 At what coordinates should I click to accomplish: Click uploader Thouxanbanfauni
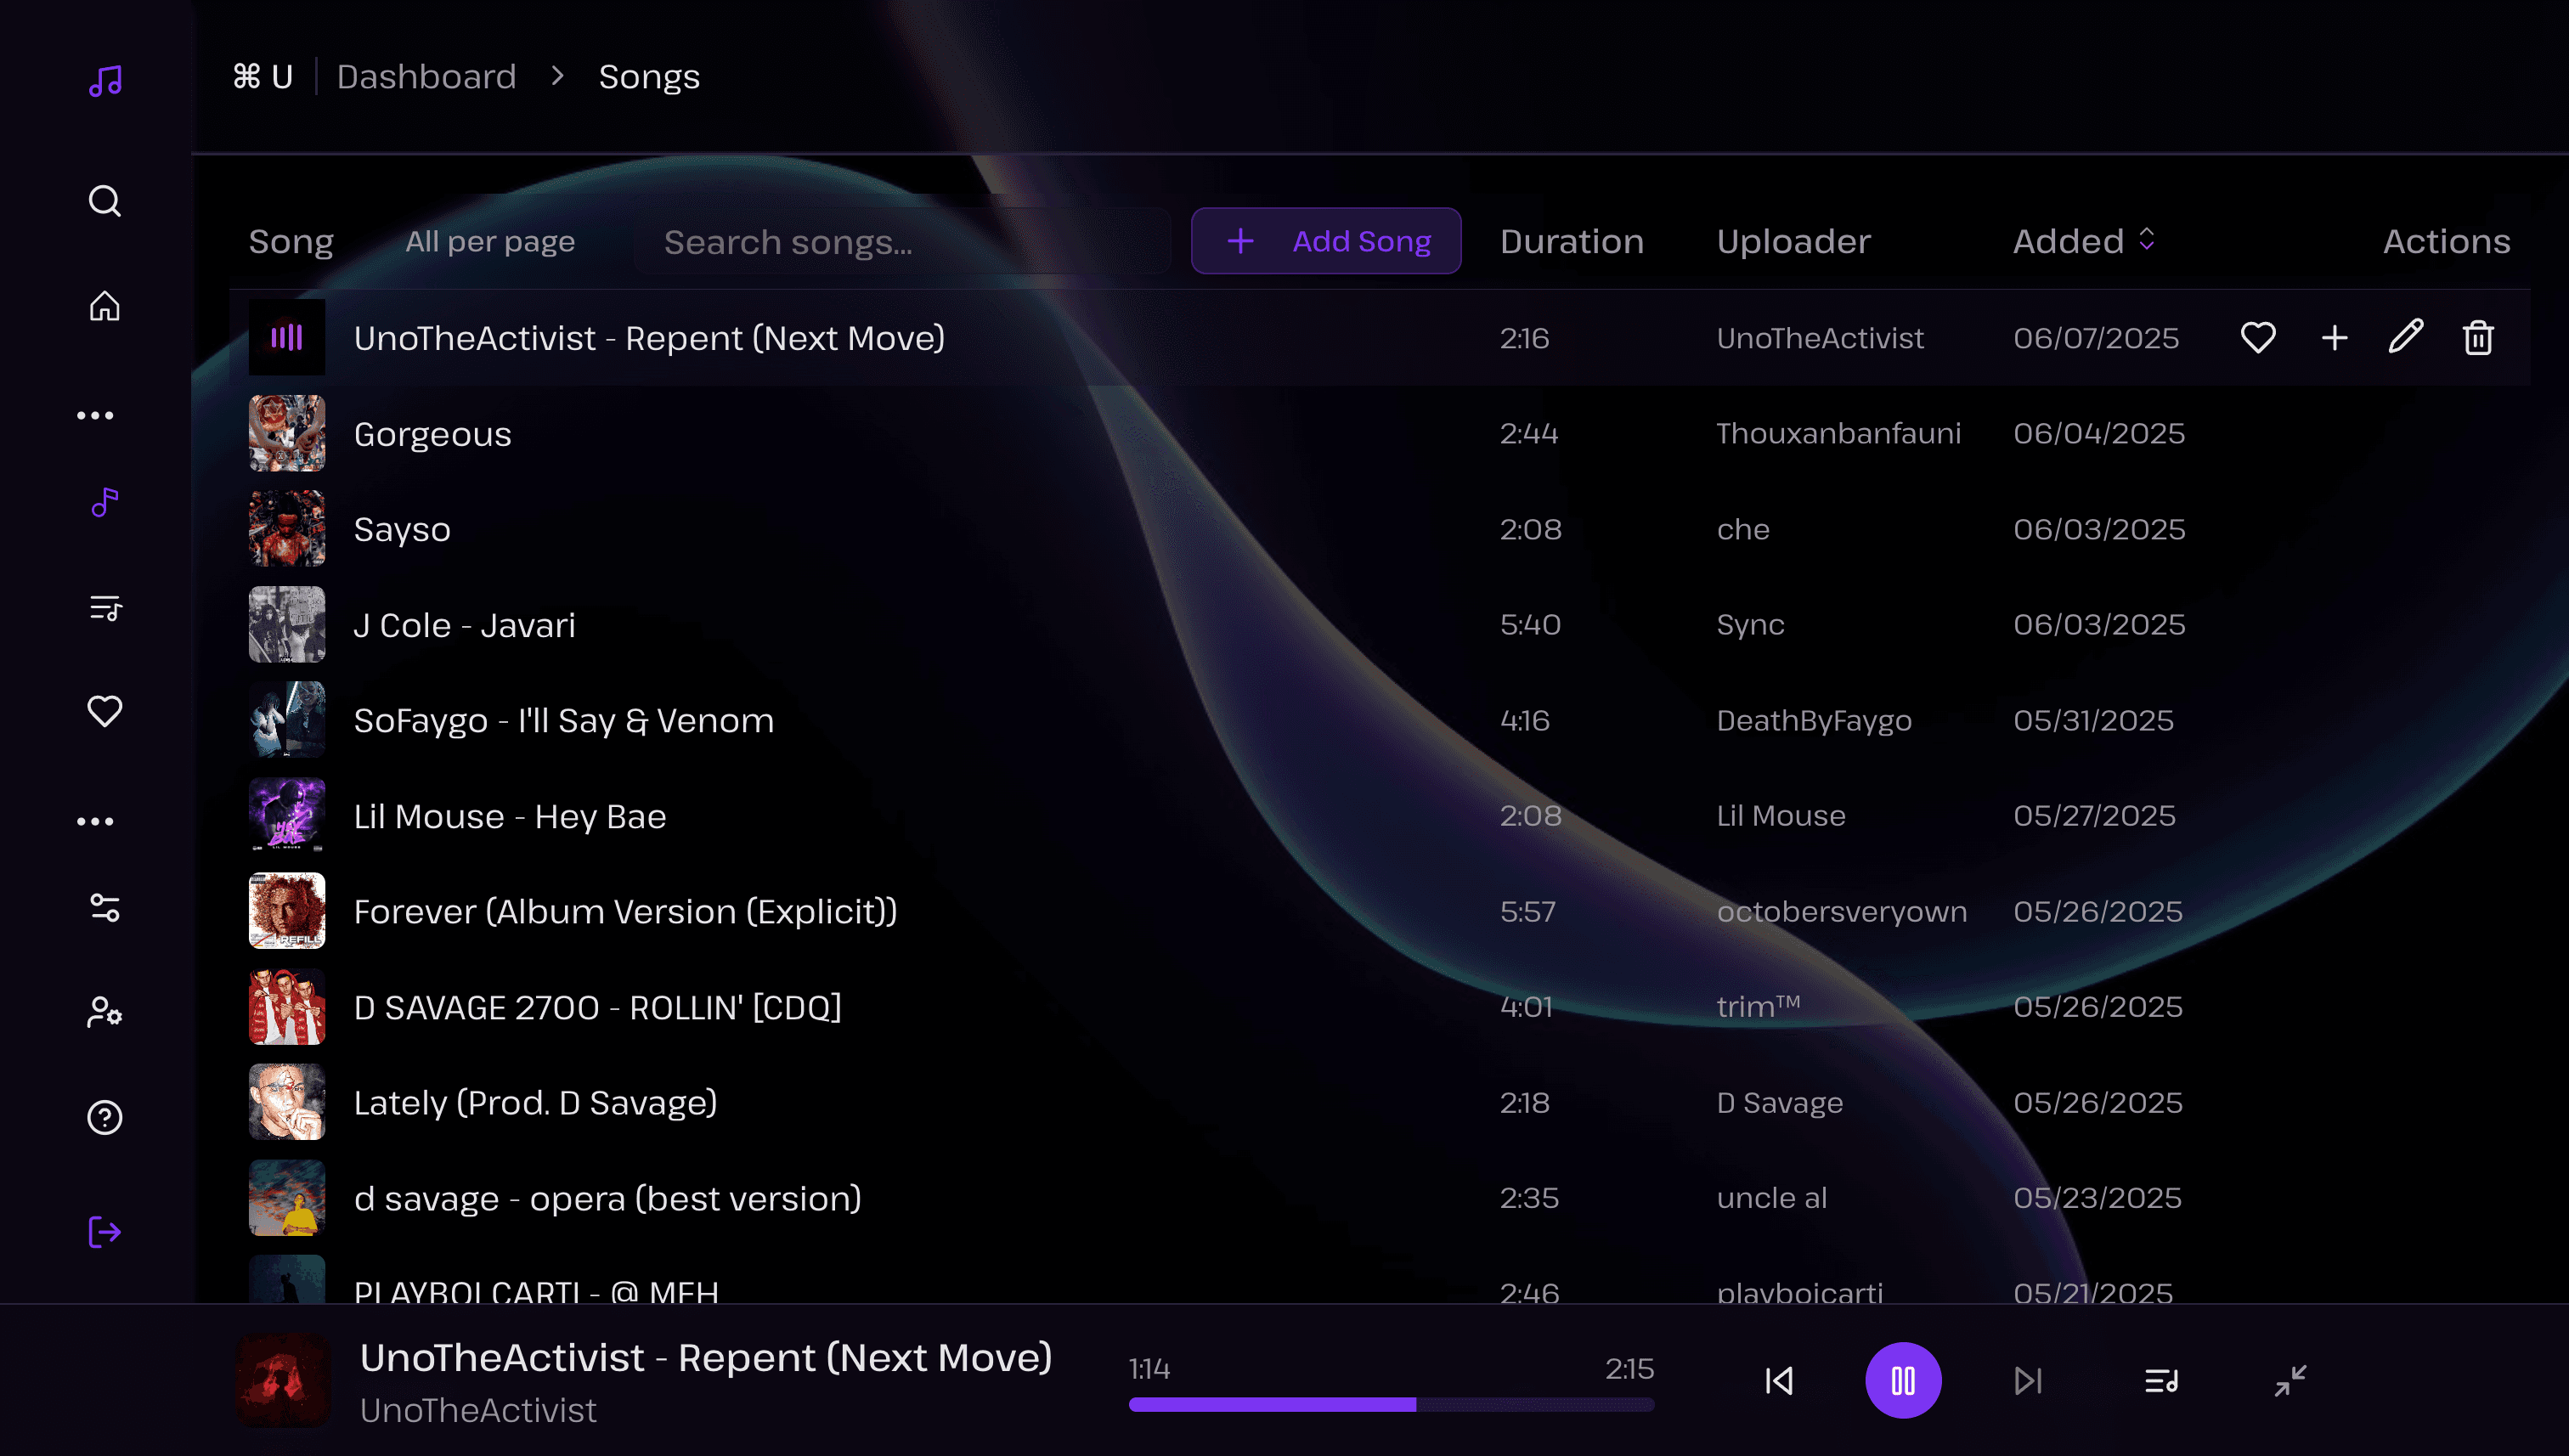point(1838,433)
